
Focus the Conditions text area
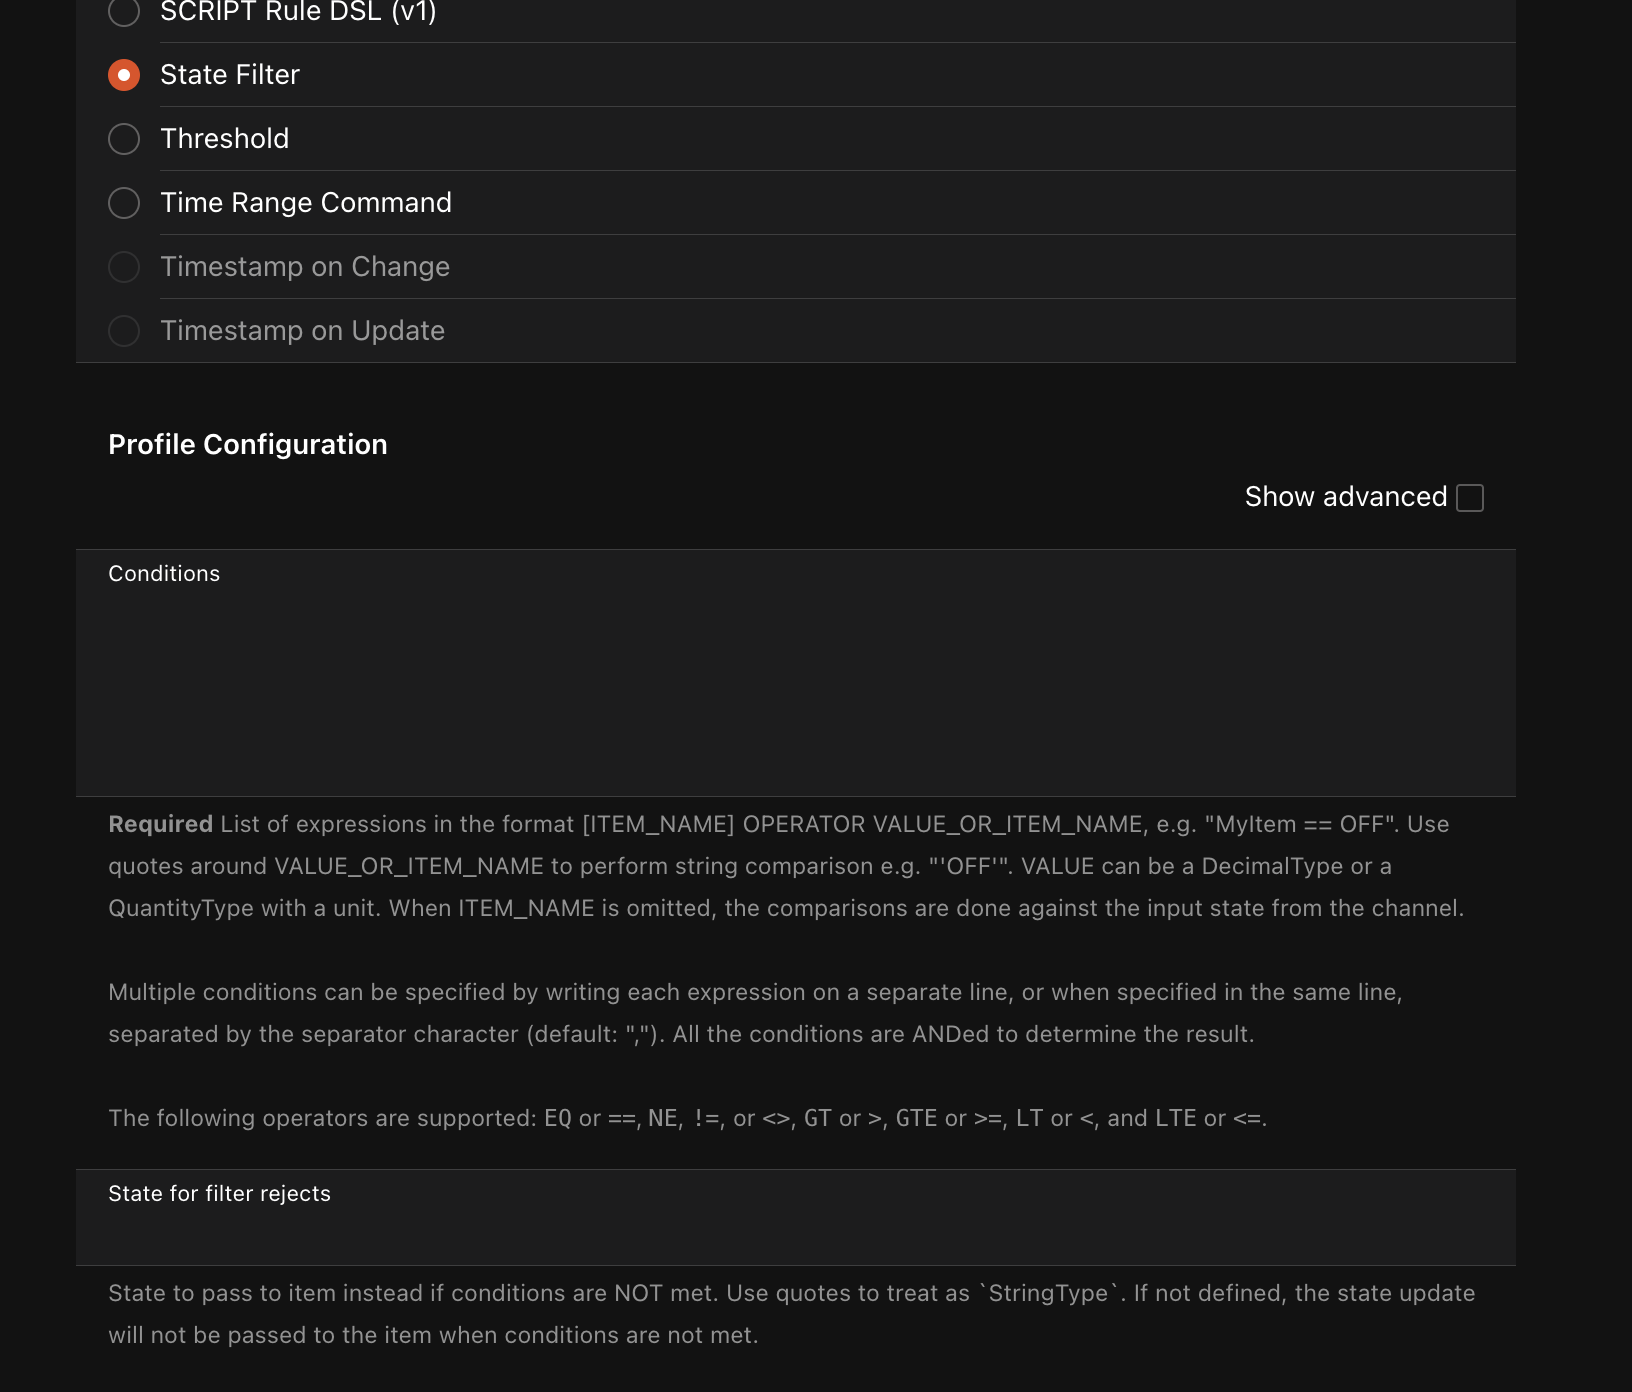coord(795,690)
